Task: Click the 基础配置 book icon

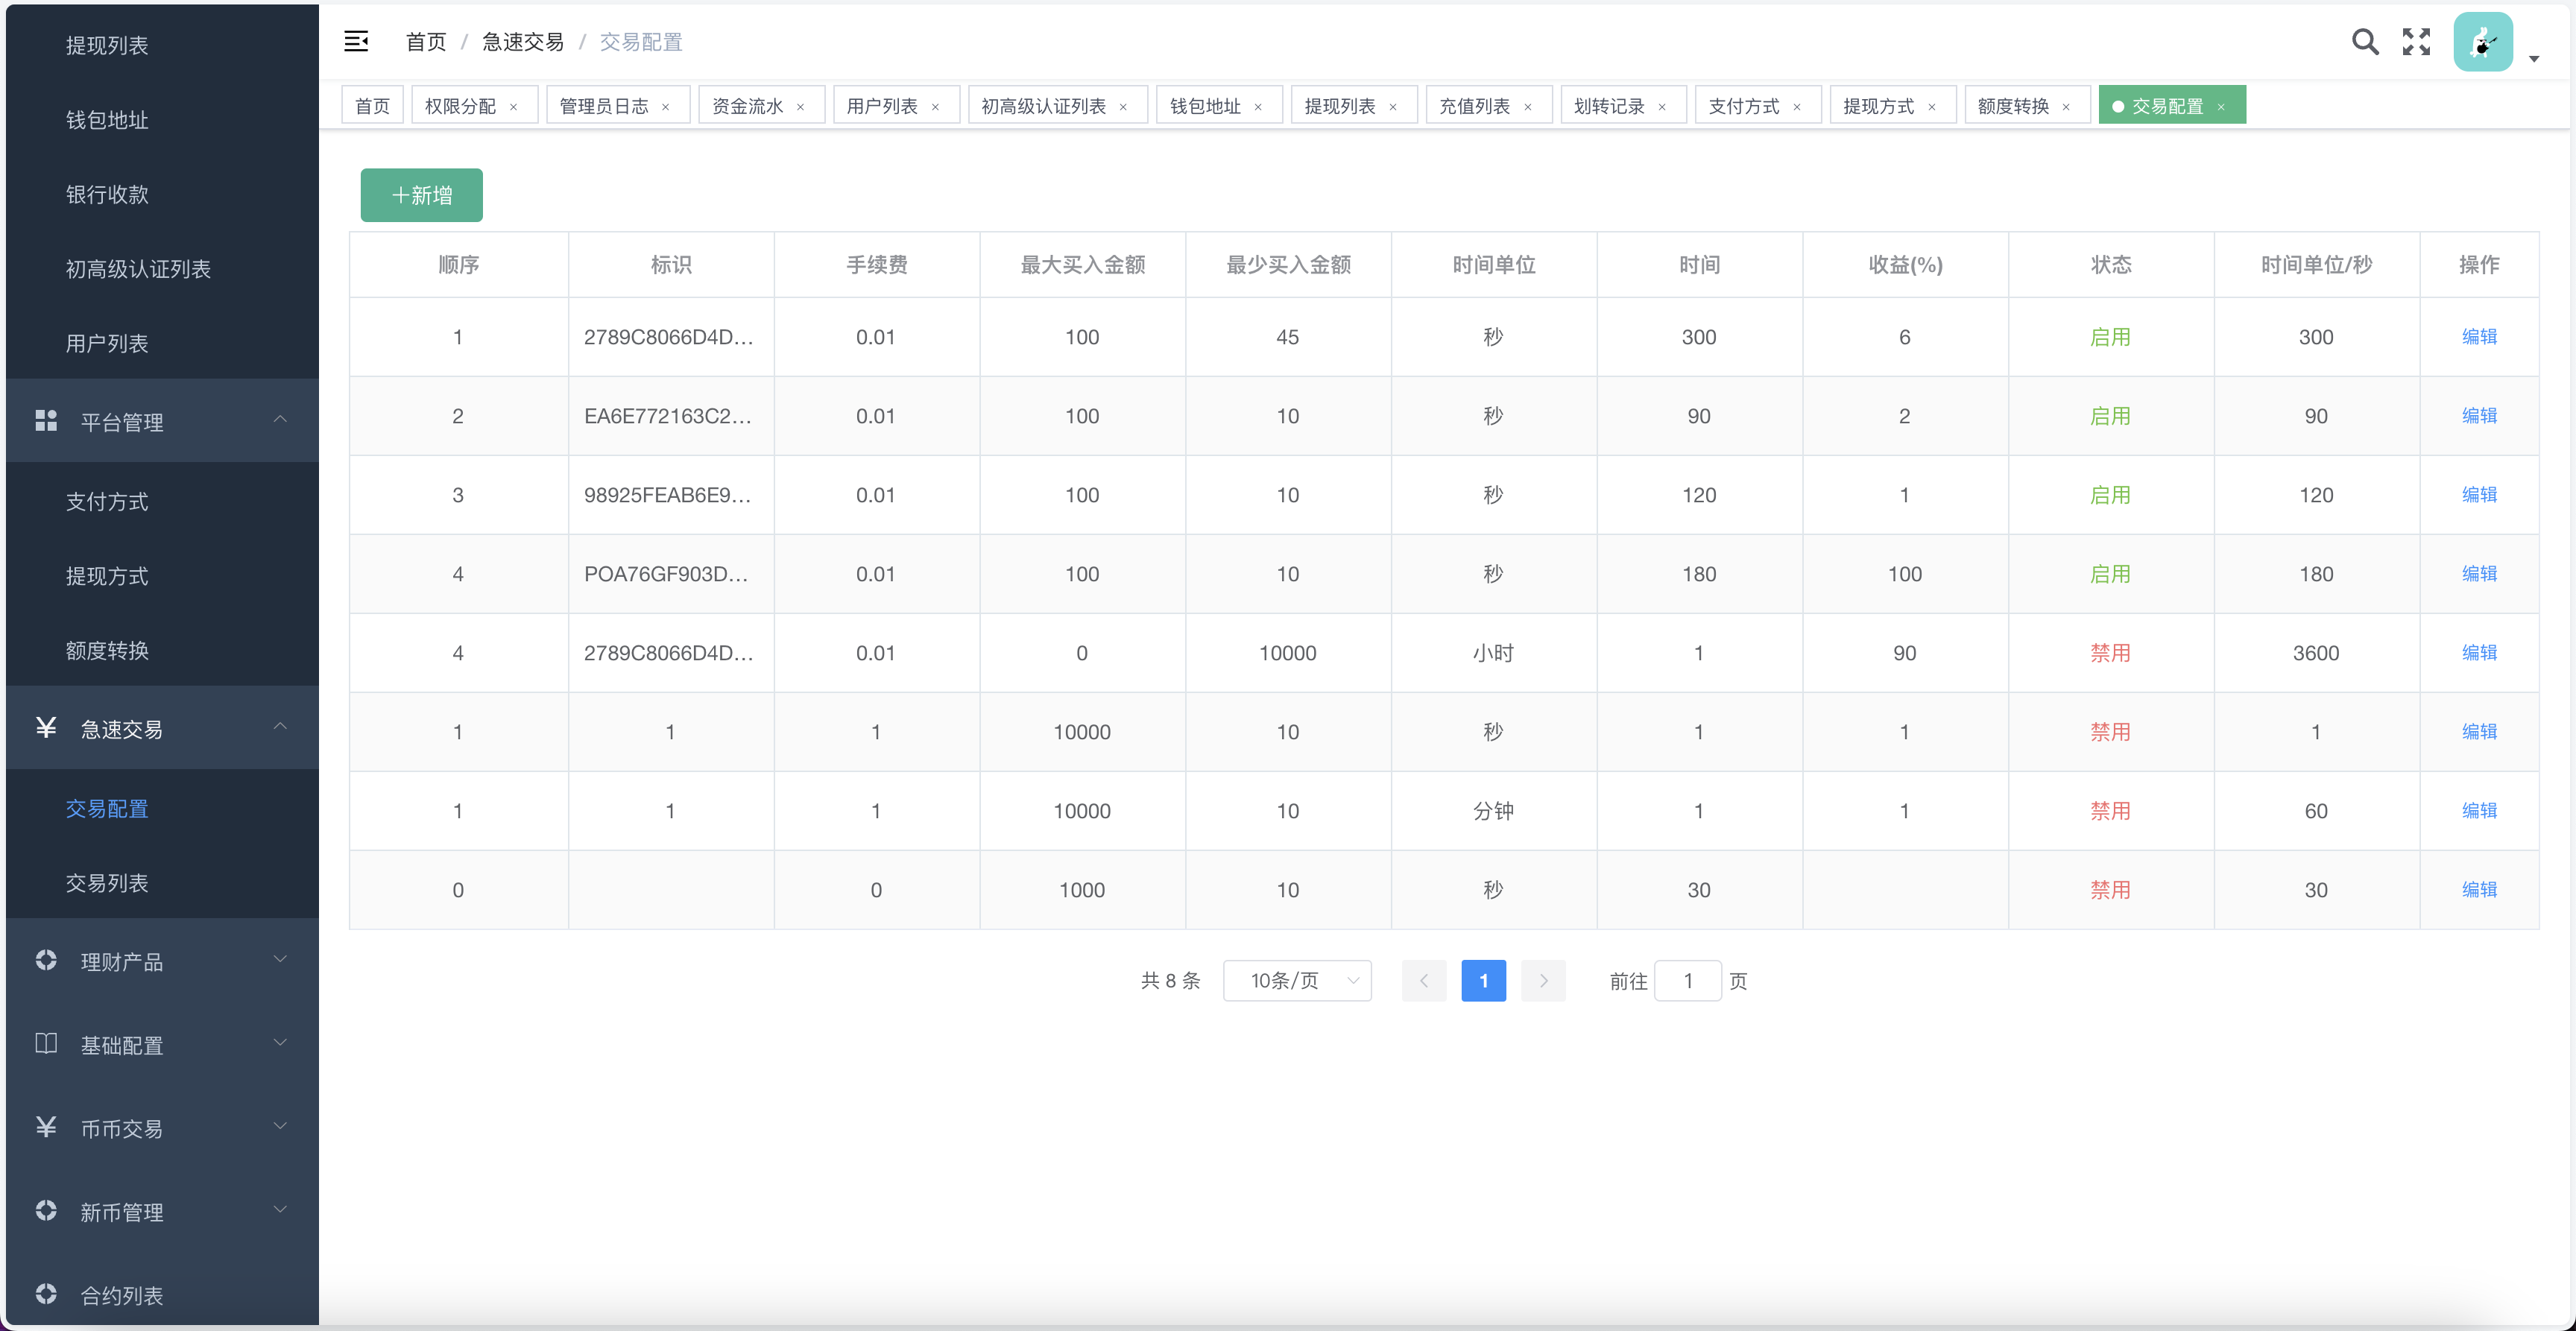Action: (x=45, y=1044)
